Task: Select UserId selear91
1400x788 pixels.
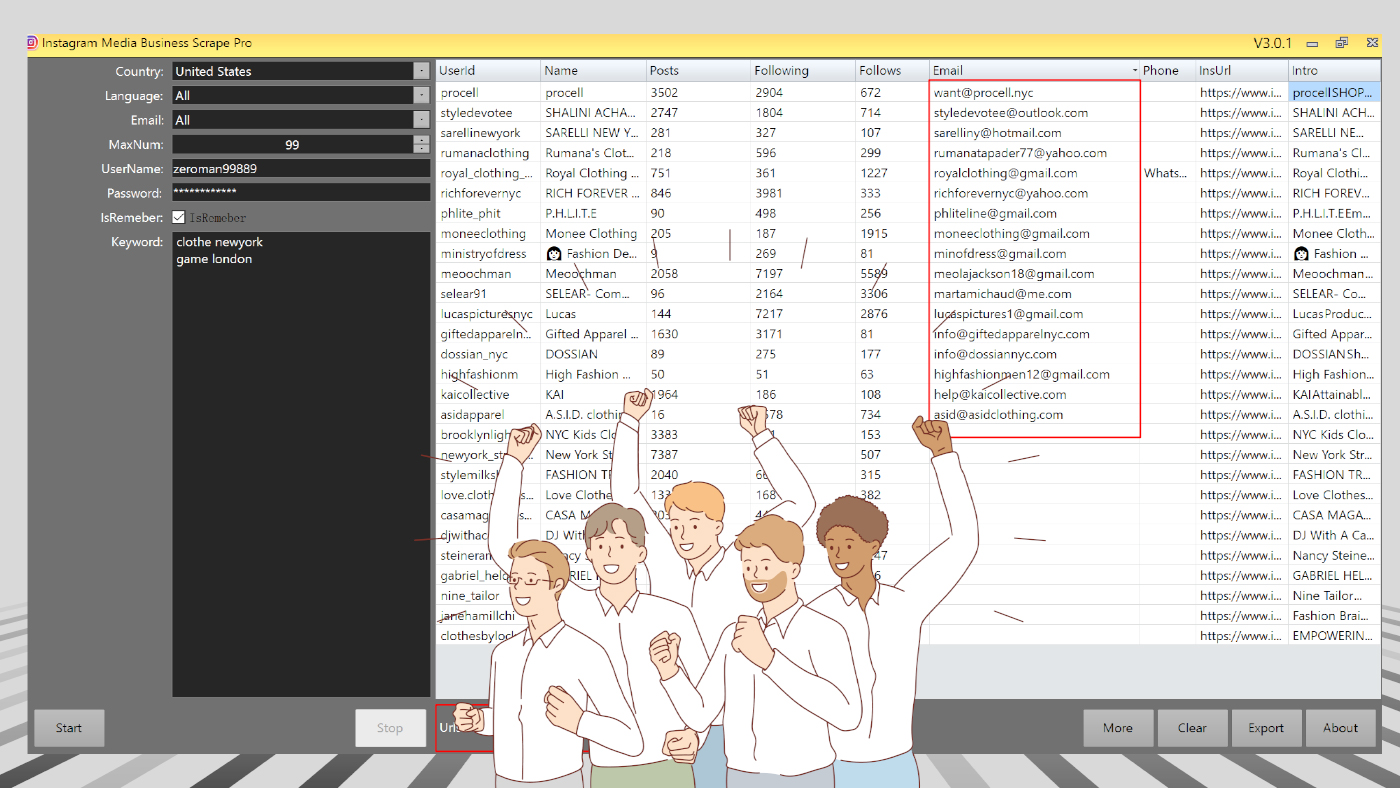Action: [488, 294]
